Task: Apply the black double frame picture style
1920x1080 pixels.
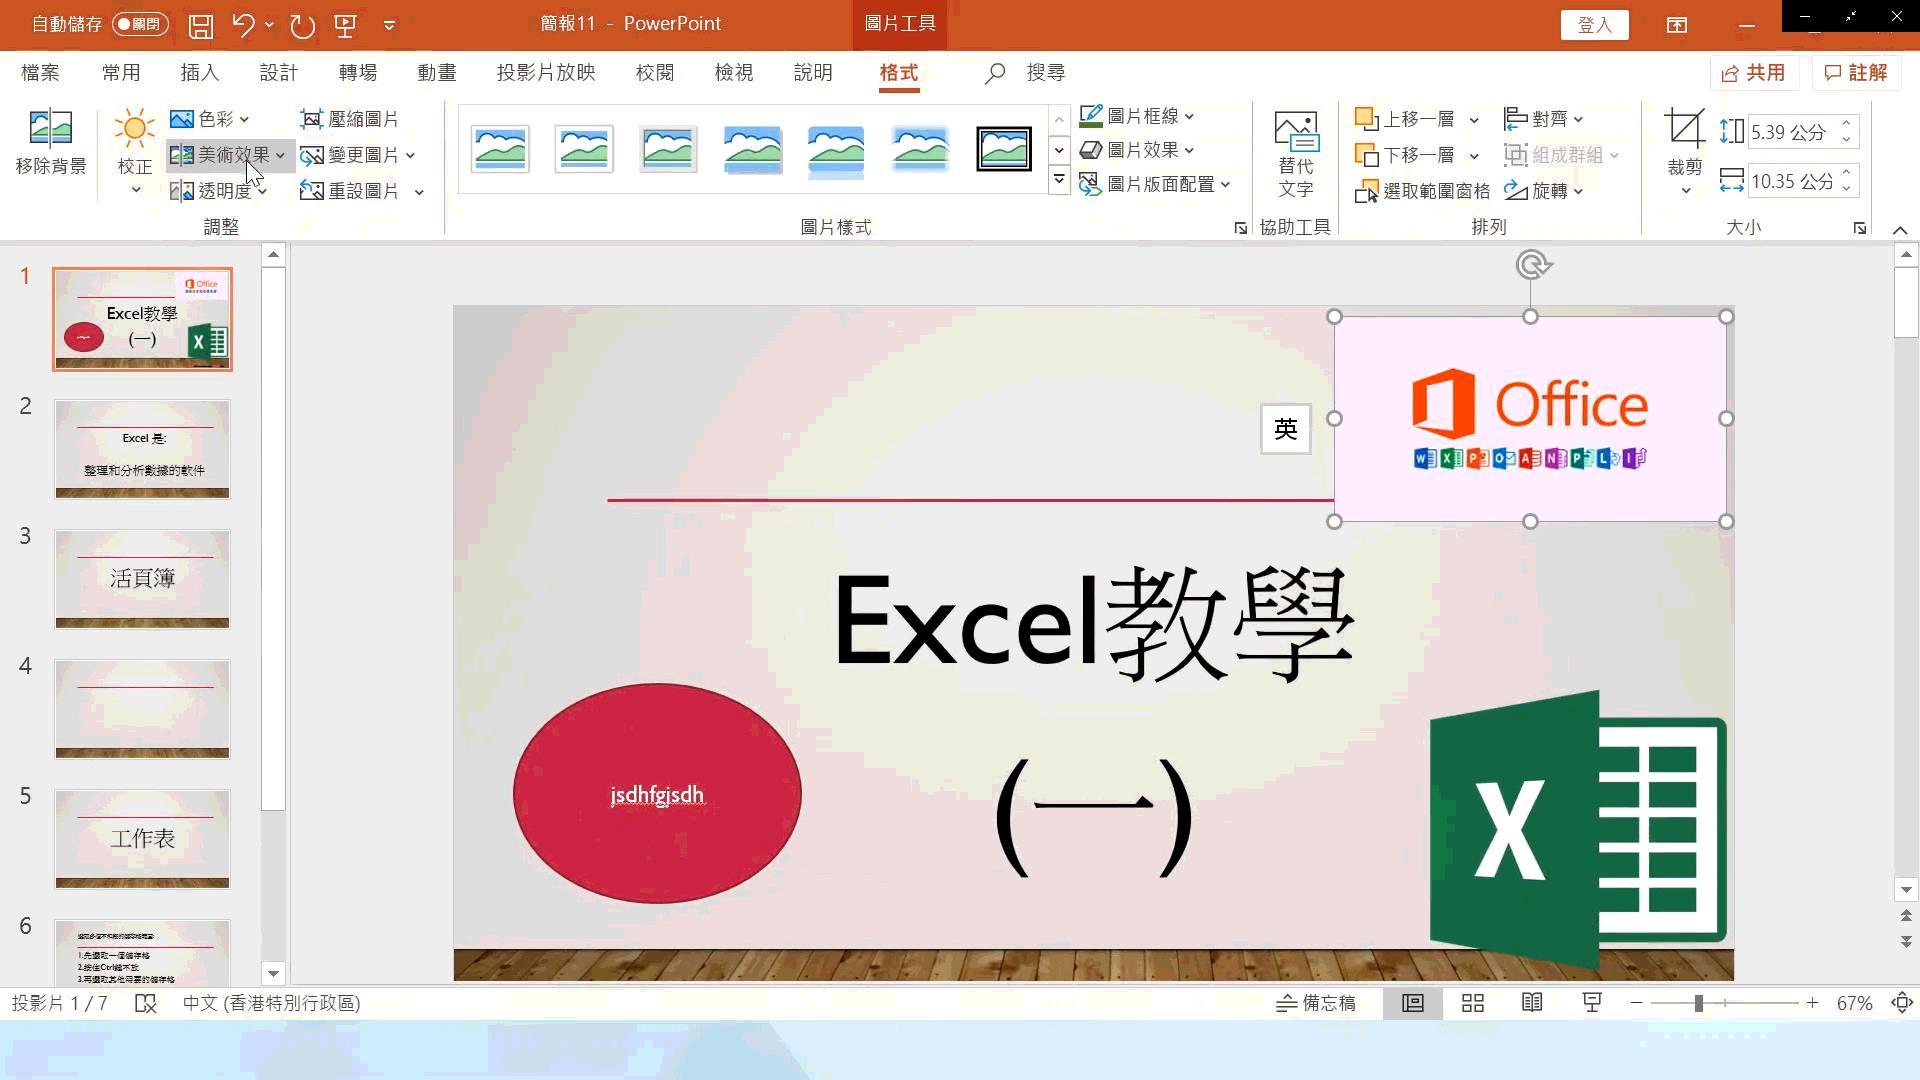Action: (x=1004, y=149)
